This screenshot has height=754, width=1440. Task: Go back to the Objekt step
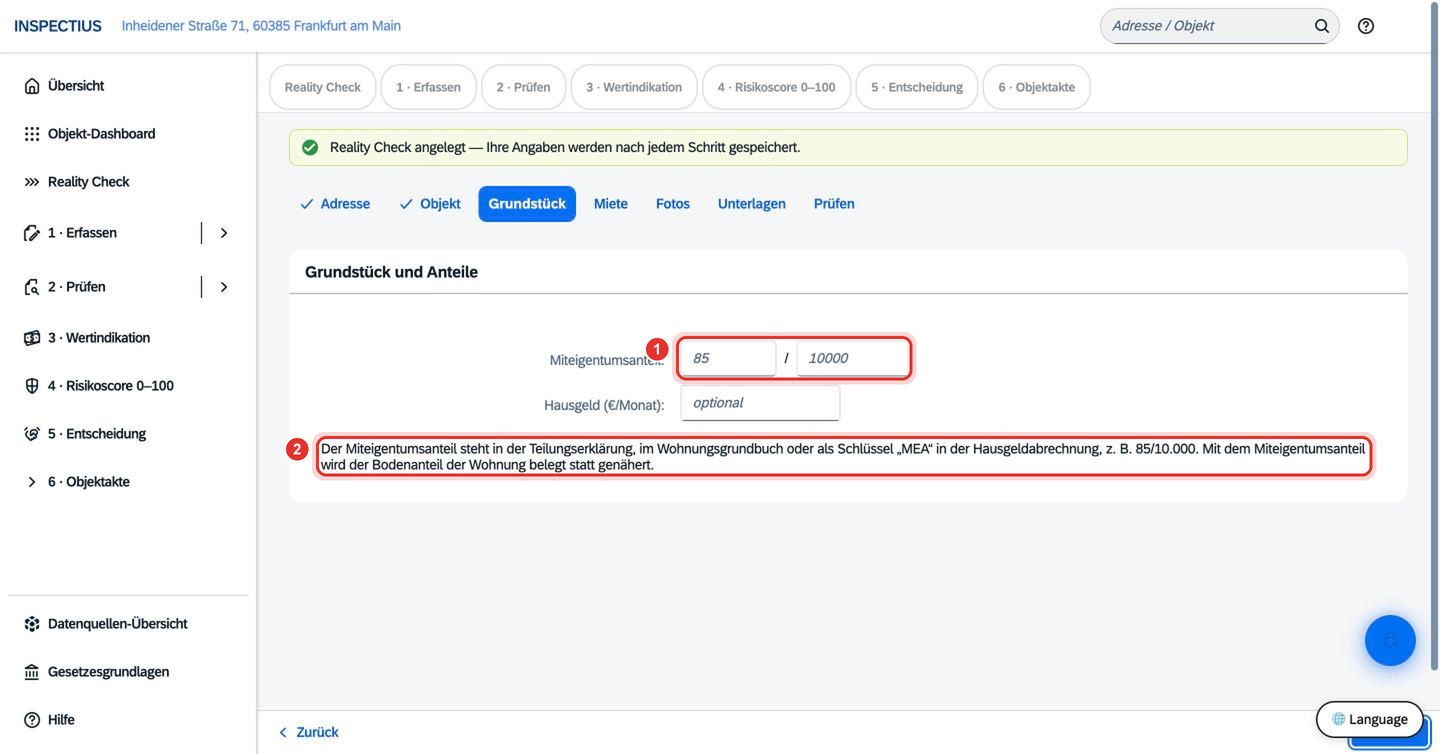point(430,204)
